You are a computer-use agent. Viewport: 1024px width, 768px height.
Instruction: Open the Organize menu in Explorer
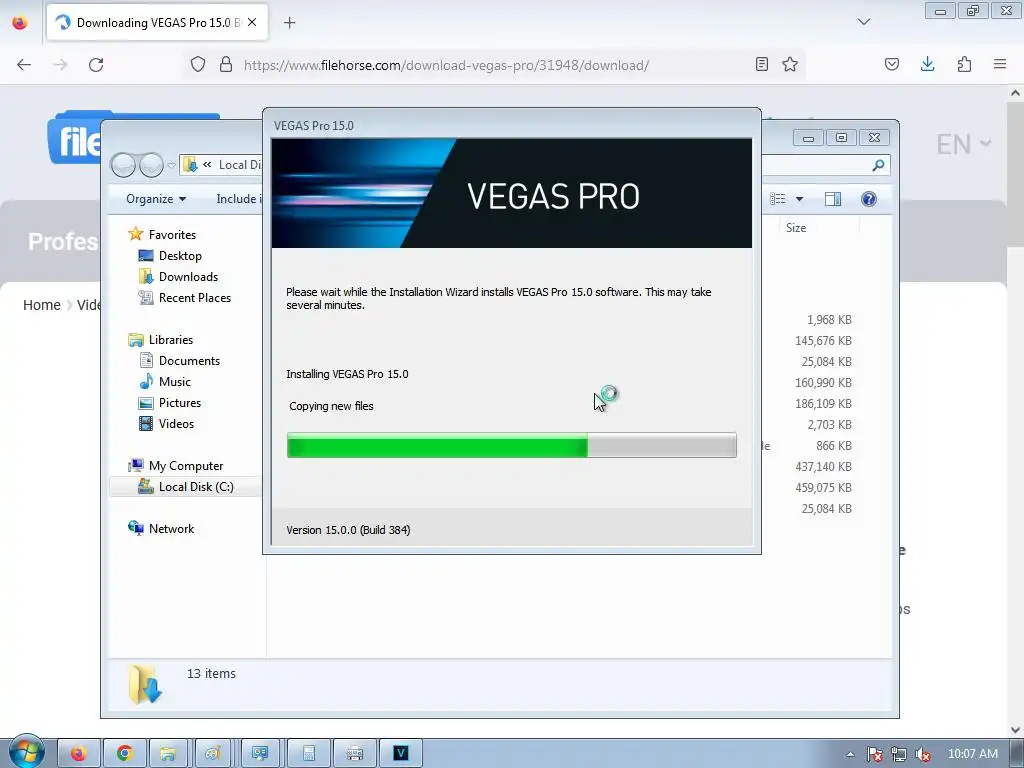pos(155,199)
